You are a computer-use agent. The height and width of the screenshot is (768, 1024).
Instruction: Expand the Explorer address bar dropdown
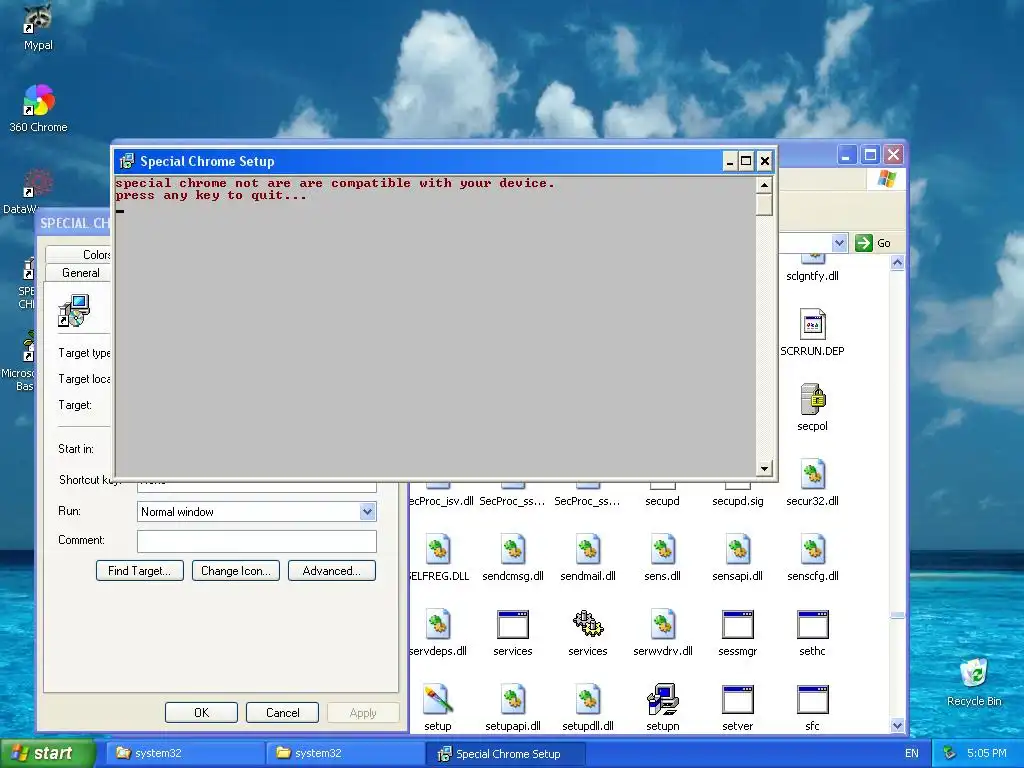839,243
